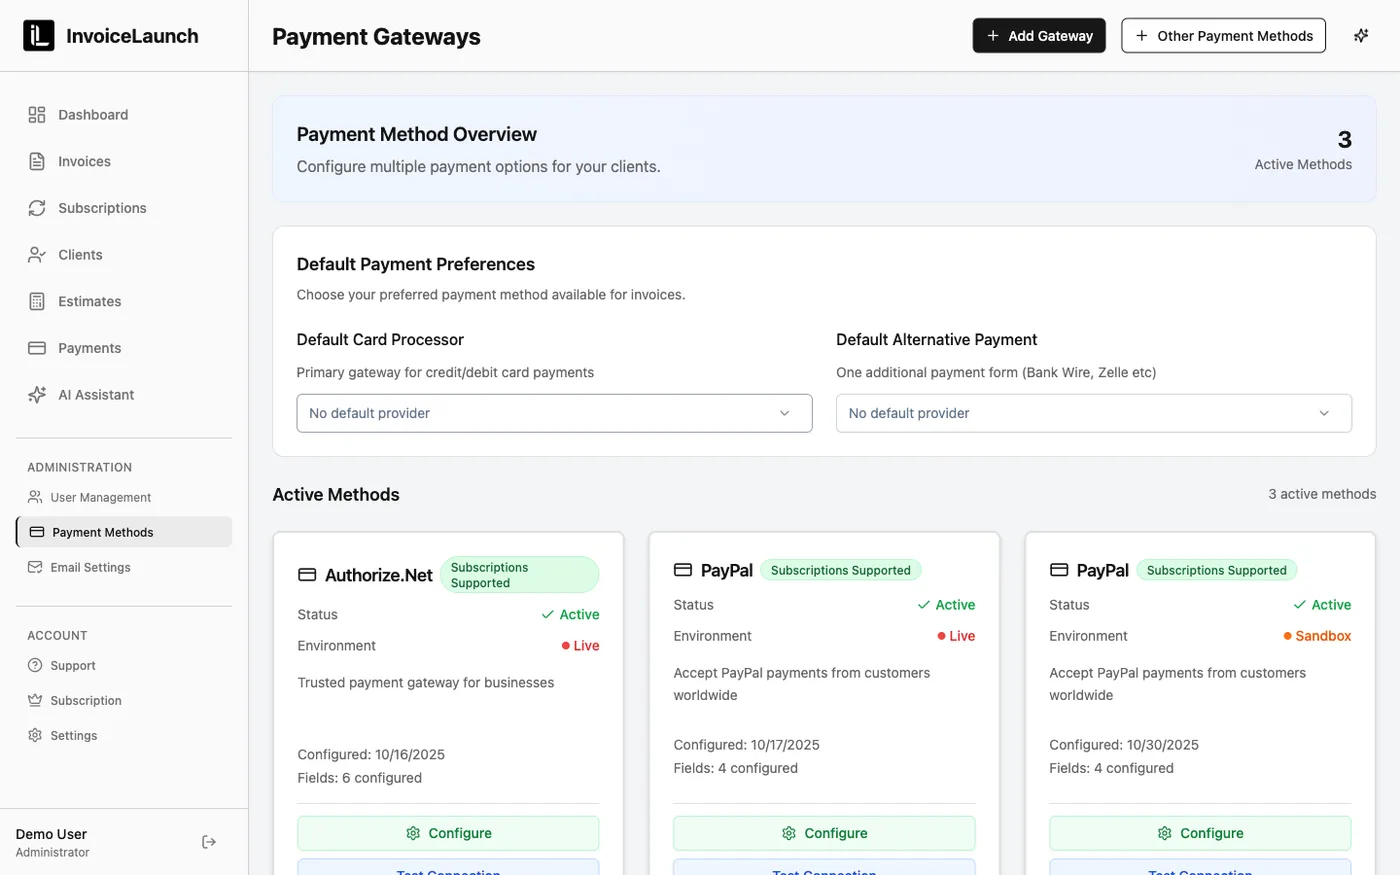Click the Invoices document icon

(37, 161)
